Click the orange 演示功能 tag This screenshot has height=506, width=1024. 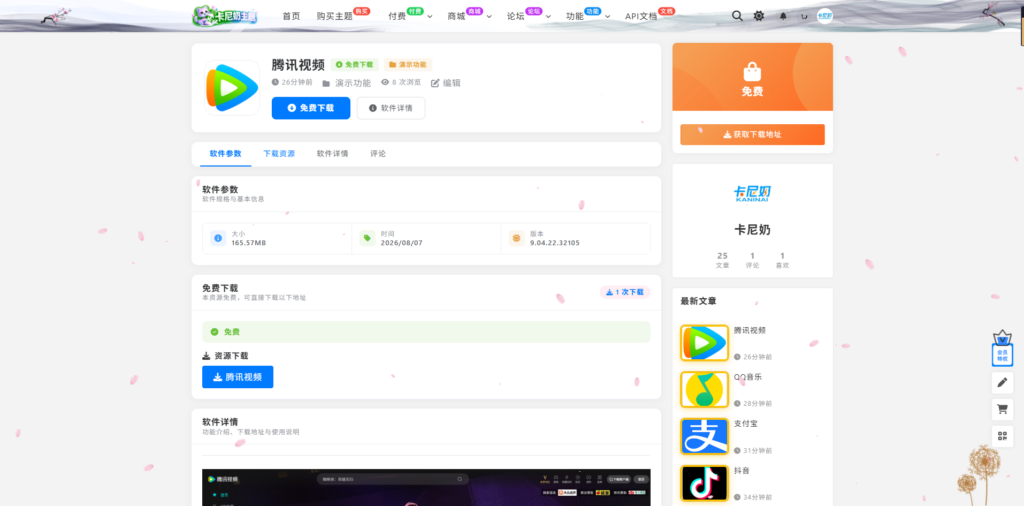click(408, 65)
